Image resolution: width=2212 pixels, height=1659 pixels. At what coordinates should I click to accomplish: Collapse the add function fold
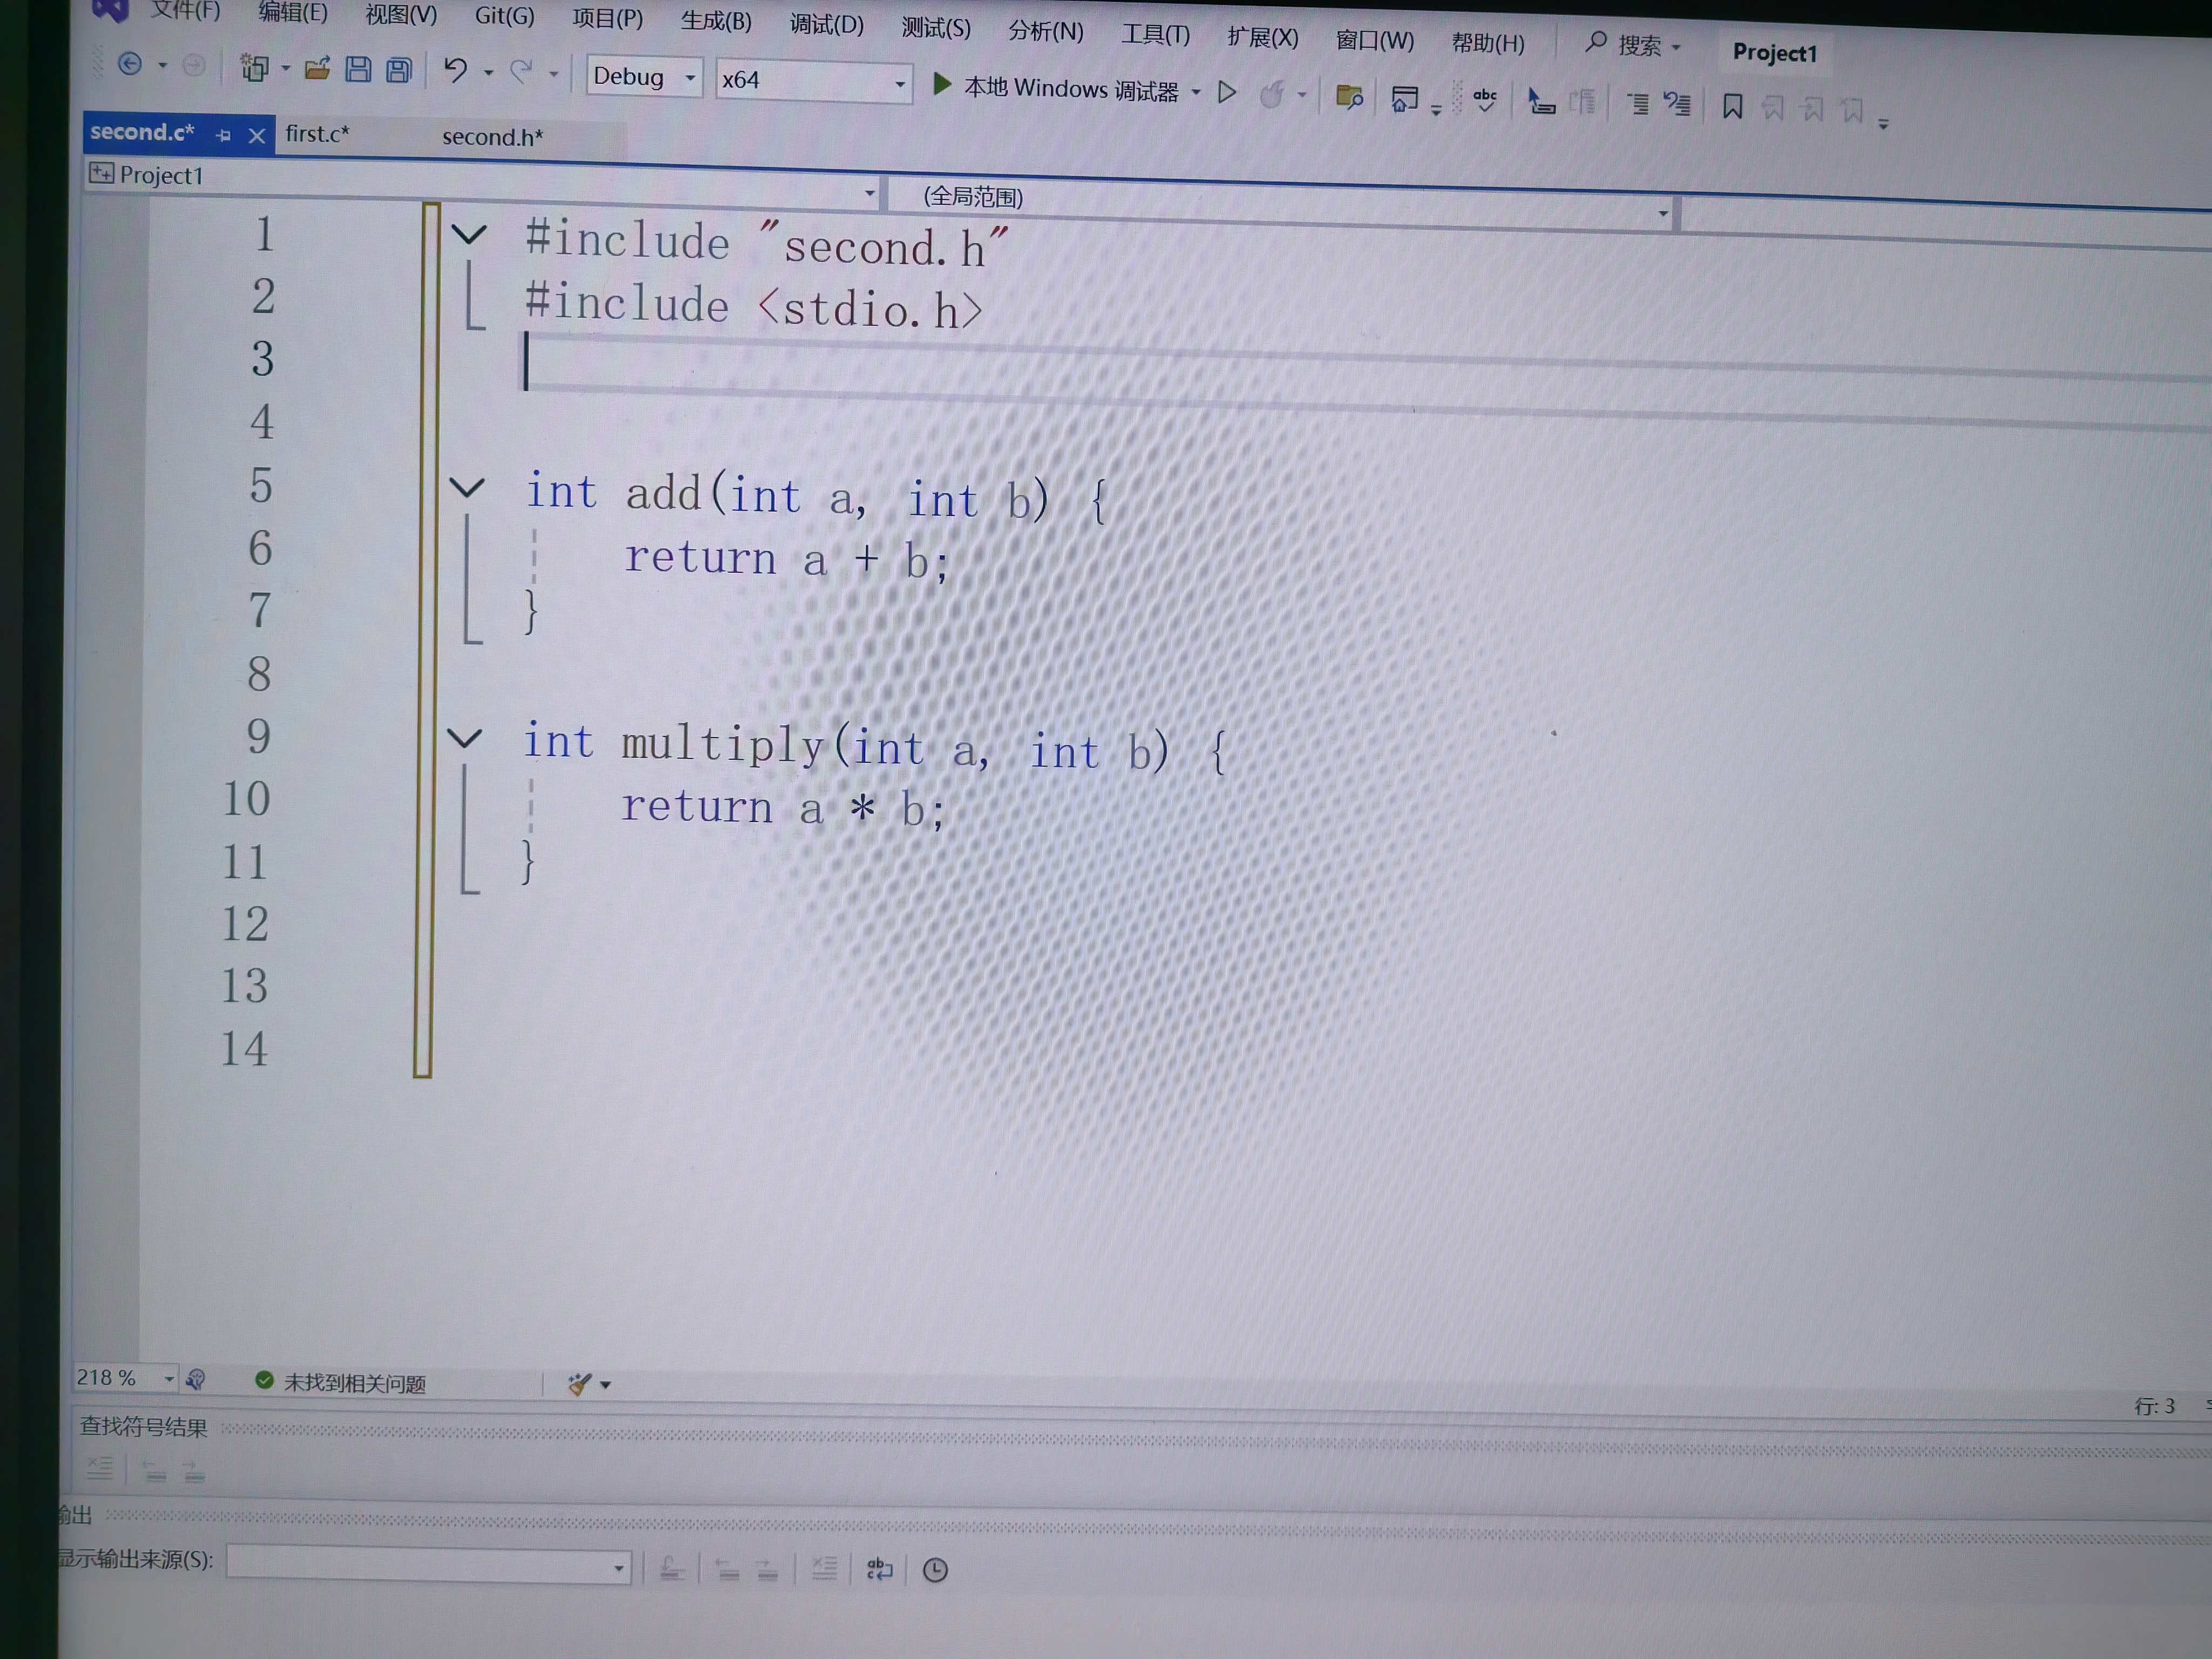[467, 488]
